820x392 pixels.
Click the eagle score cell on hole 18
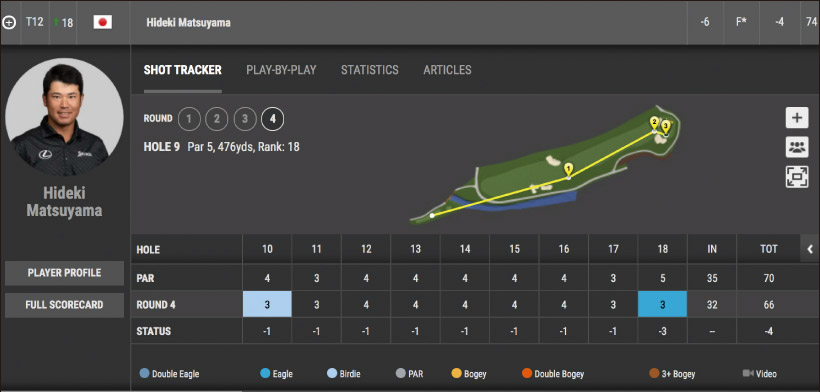(662, 305)
